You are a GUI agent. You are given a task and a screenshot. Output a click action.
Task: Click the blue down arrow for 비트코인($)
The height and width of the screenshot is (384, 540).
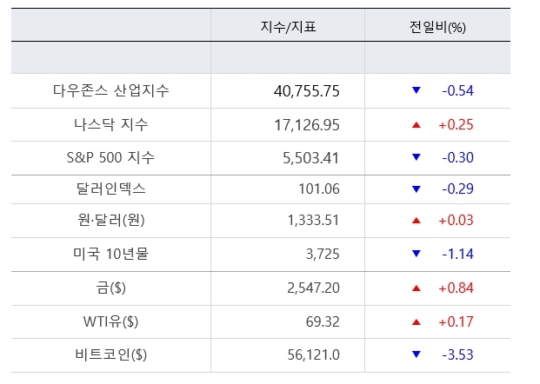tap(416, 354)
